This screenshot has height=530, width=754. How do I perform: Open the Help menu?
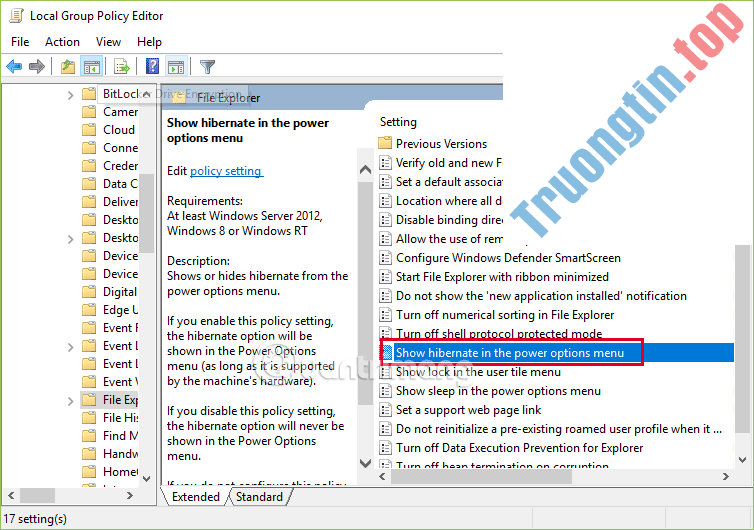(x=149, y=42)
